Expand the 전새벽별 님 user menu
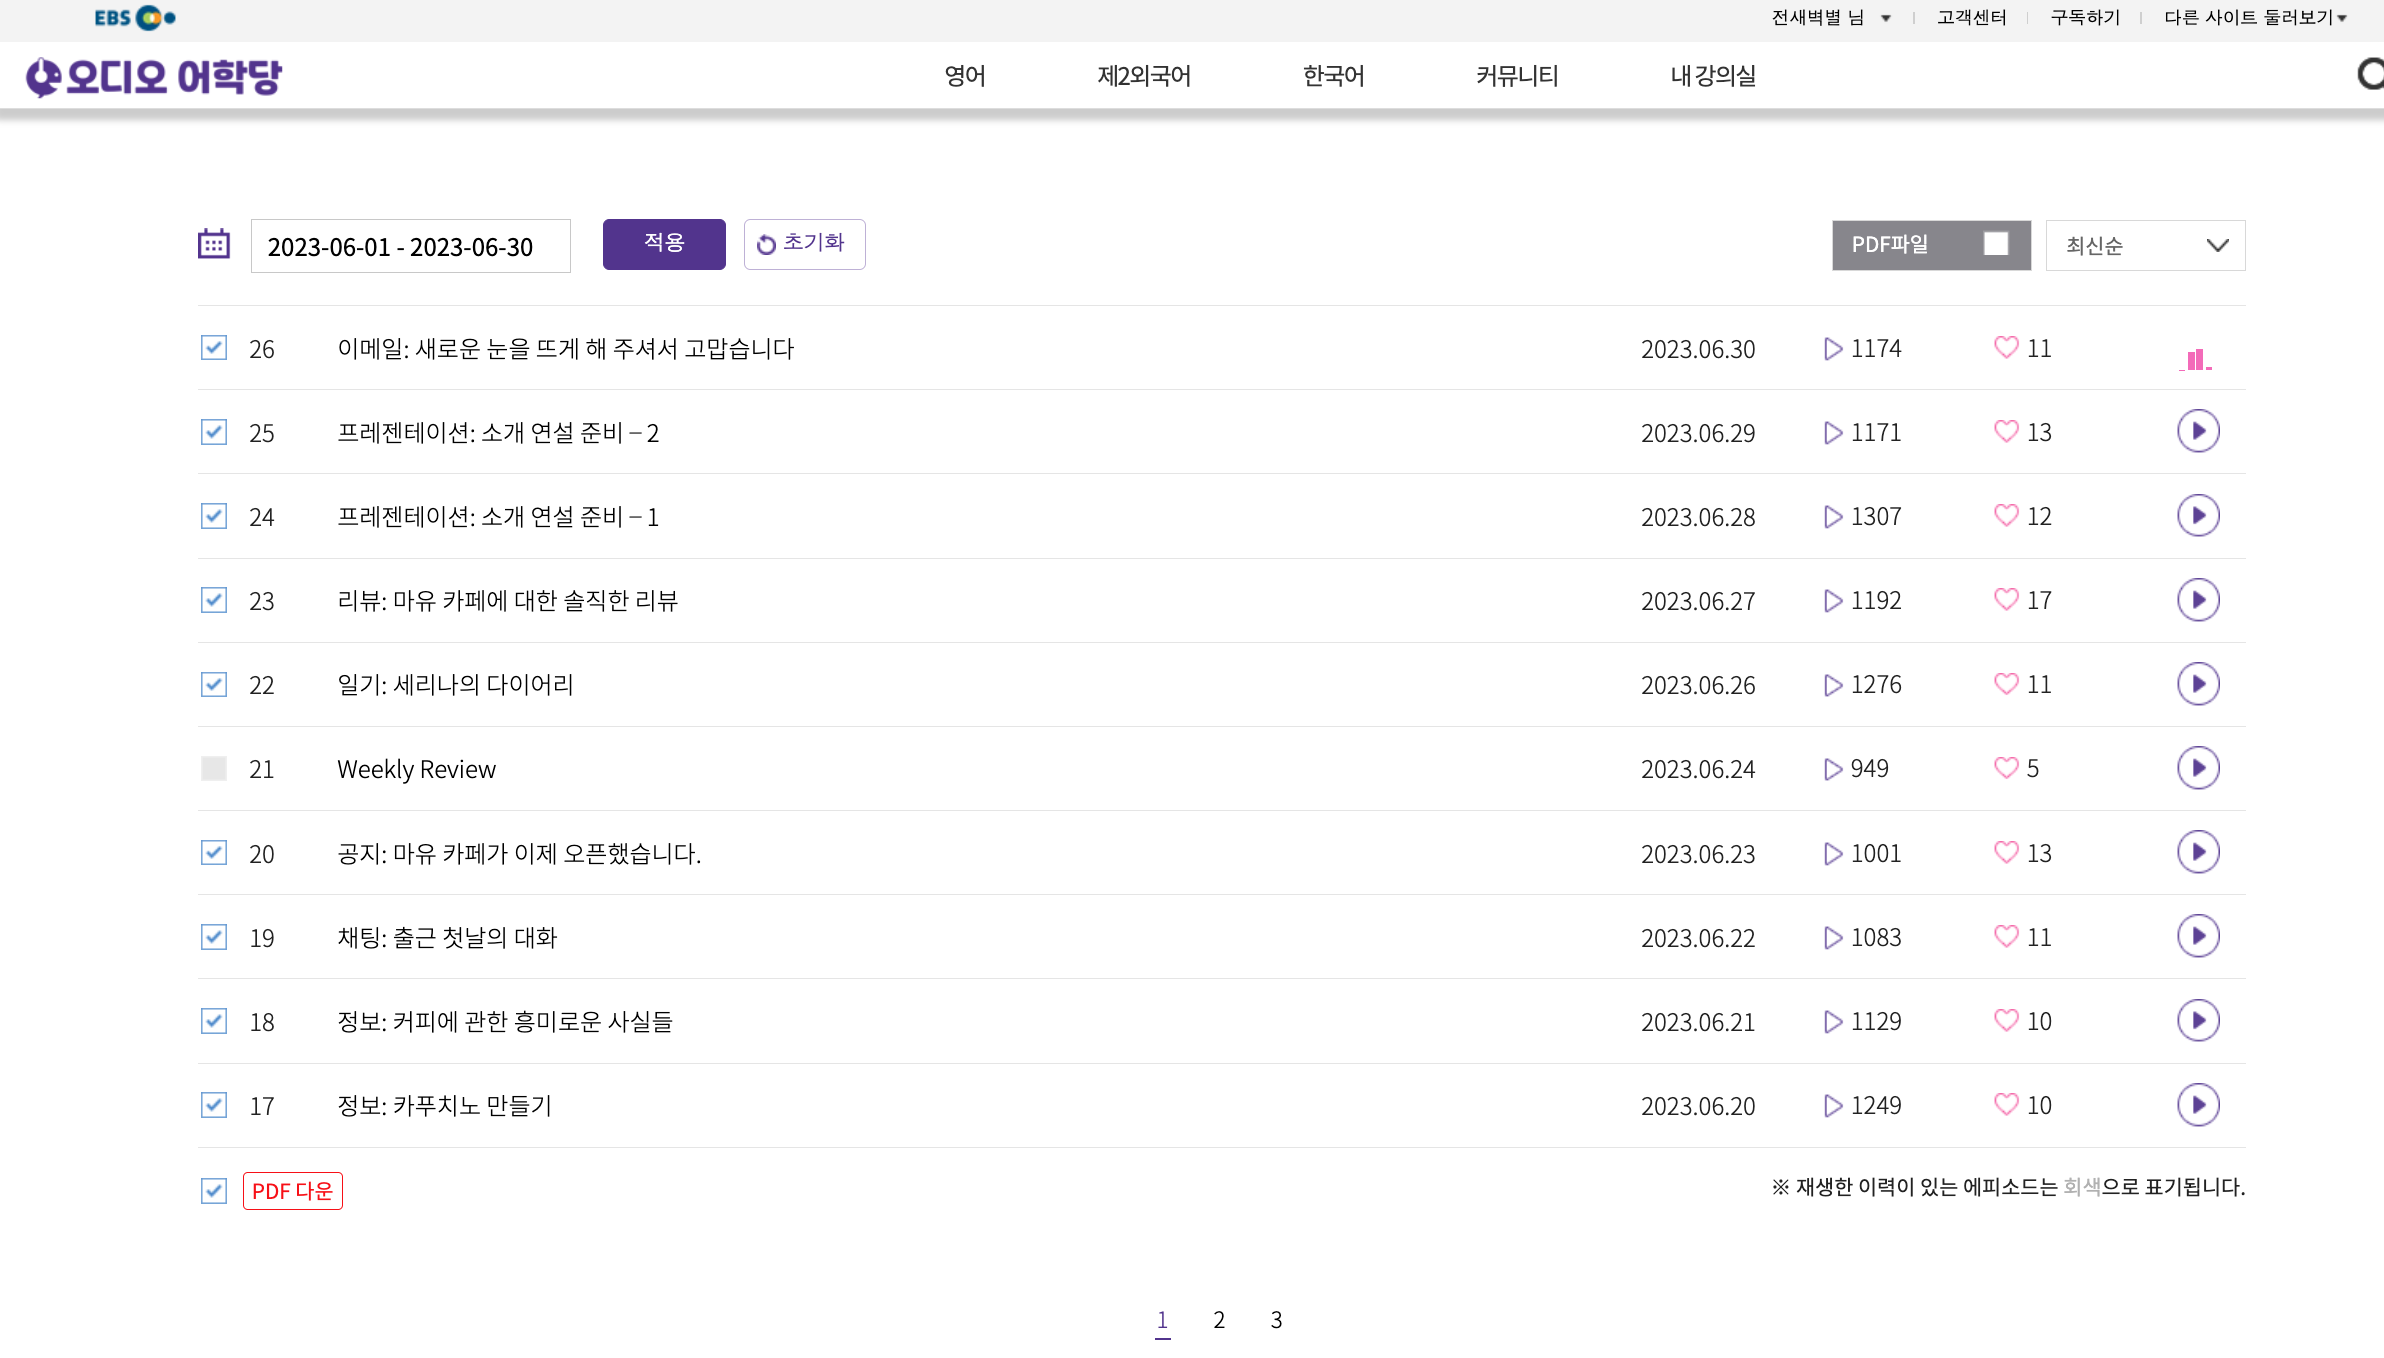Image resolution: width=2384 pixels, height=1358 pixels. click(x=1830, y=18)
